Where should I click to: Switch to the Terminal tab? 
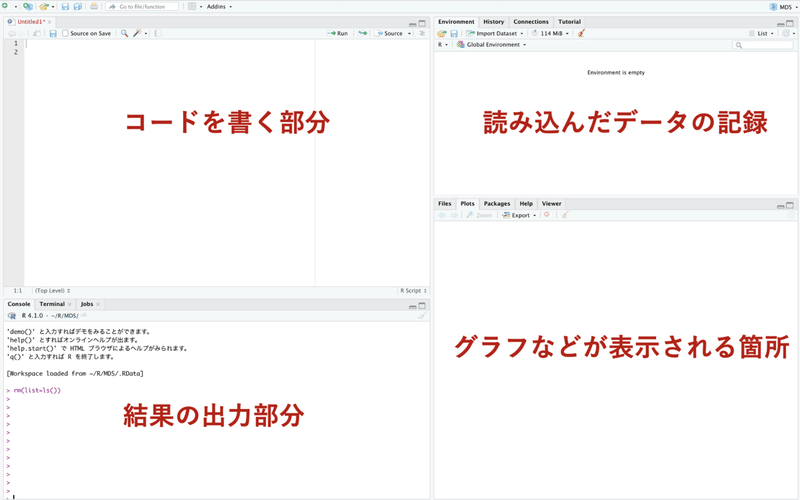tap(52, 304)
